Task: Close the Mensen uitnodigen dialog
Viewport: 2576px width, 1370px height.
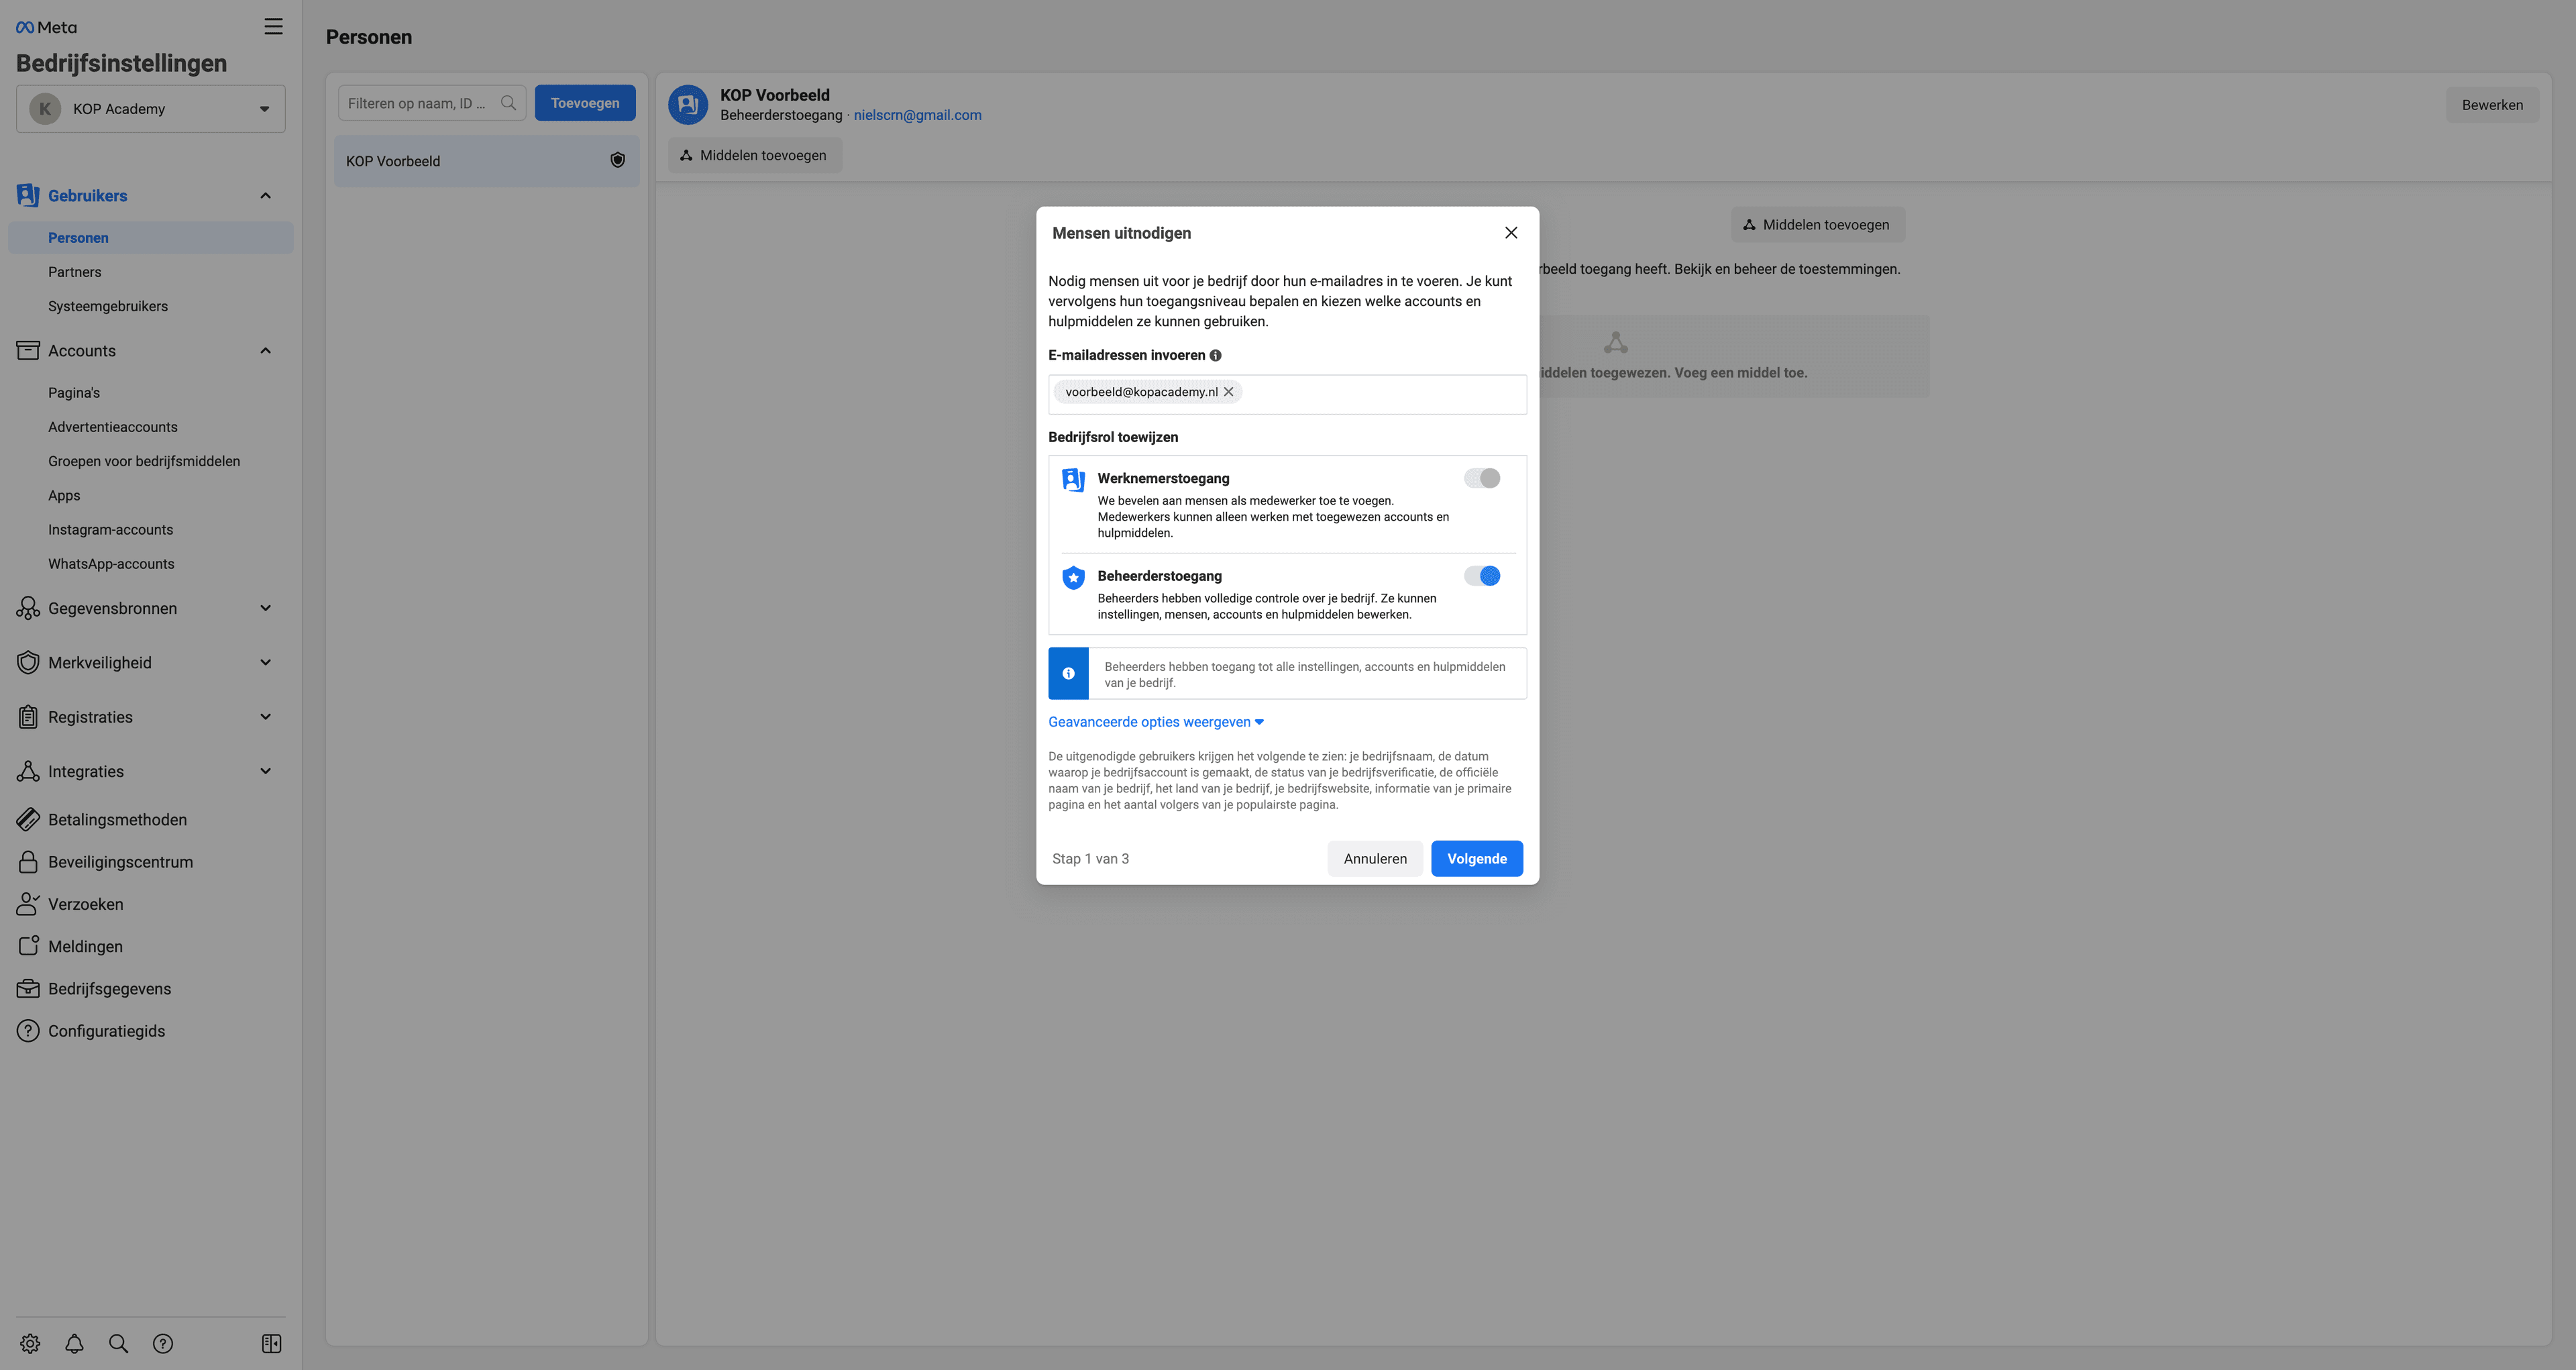Action: [1511, 233]
